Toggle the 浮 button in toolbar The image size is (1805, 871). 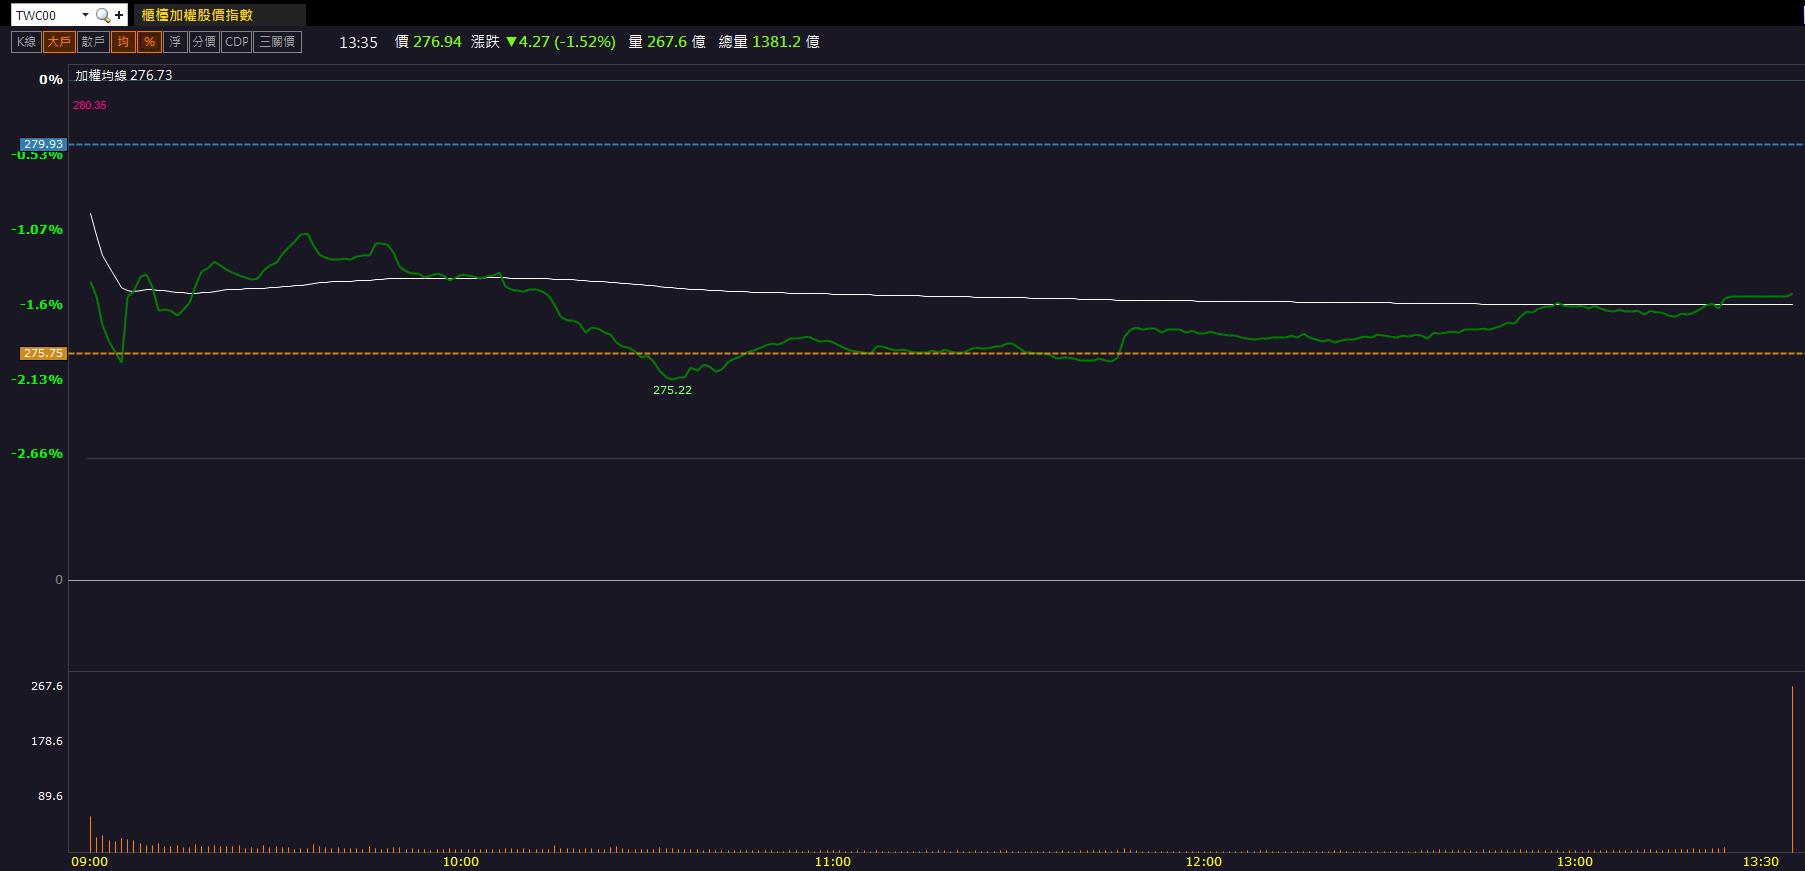(x=175, y=42)
